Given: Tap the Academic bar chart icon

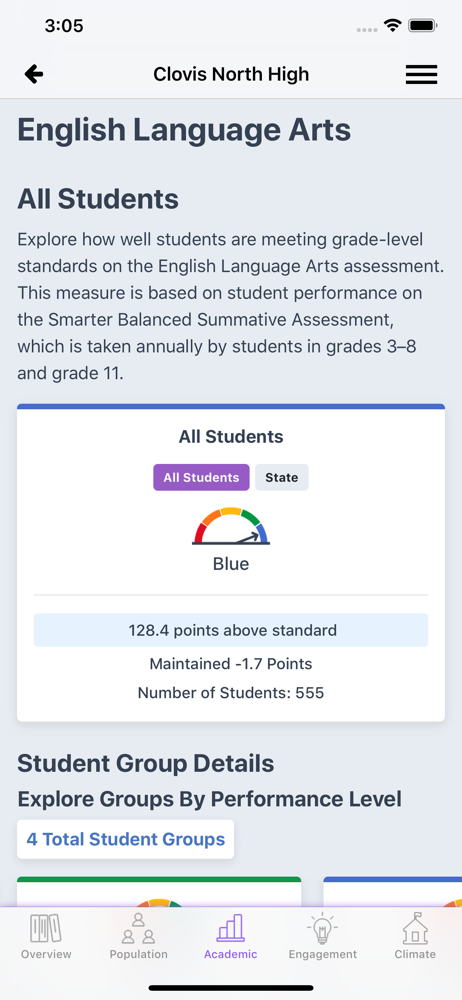Looking at the screenshot, I should [x=230, y=928].
